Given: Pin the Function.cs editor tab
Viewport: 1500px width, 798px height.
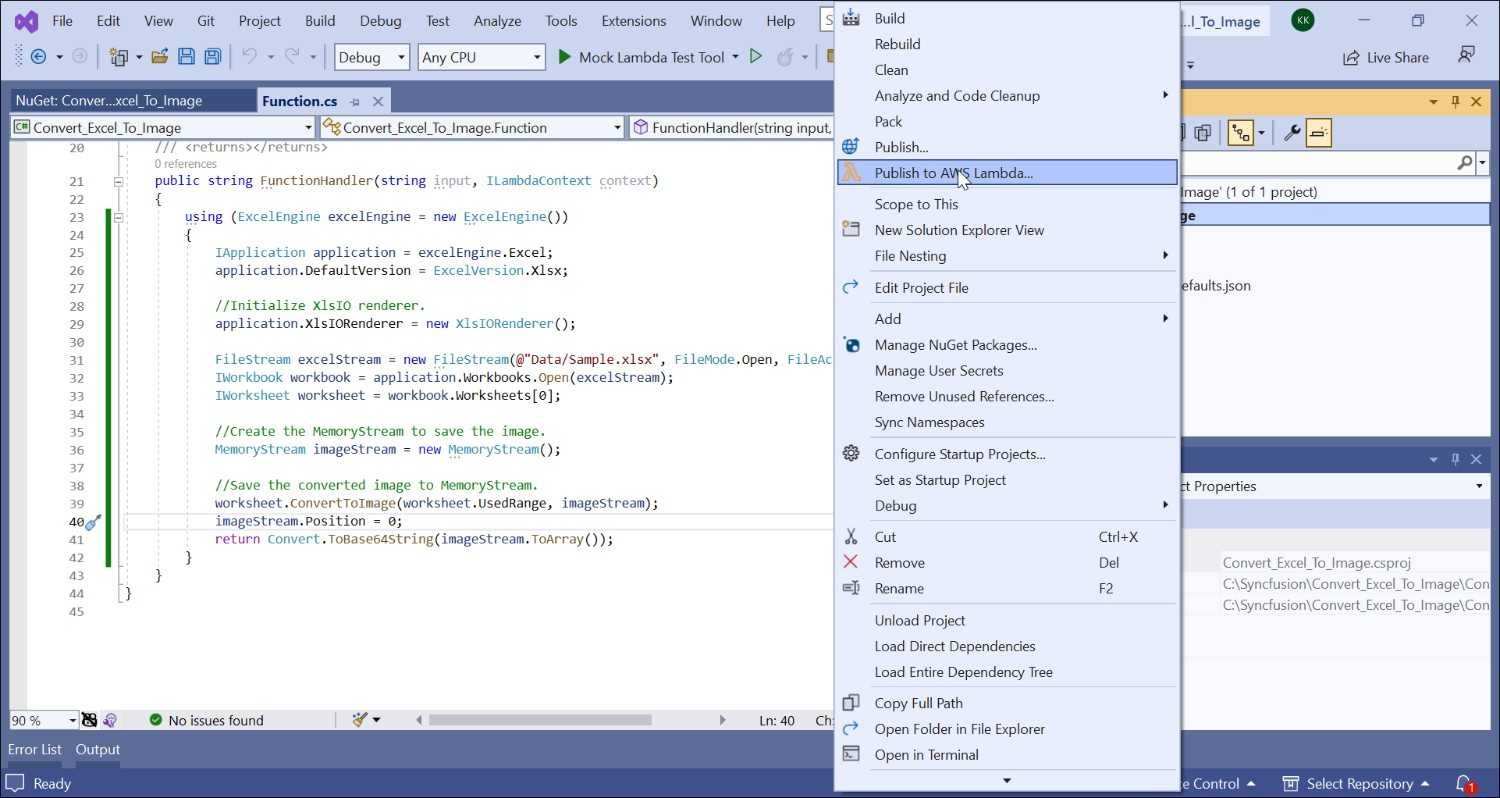Looking at the screenshot, I should click(x=356, y=101).
